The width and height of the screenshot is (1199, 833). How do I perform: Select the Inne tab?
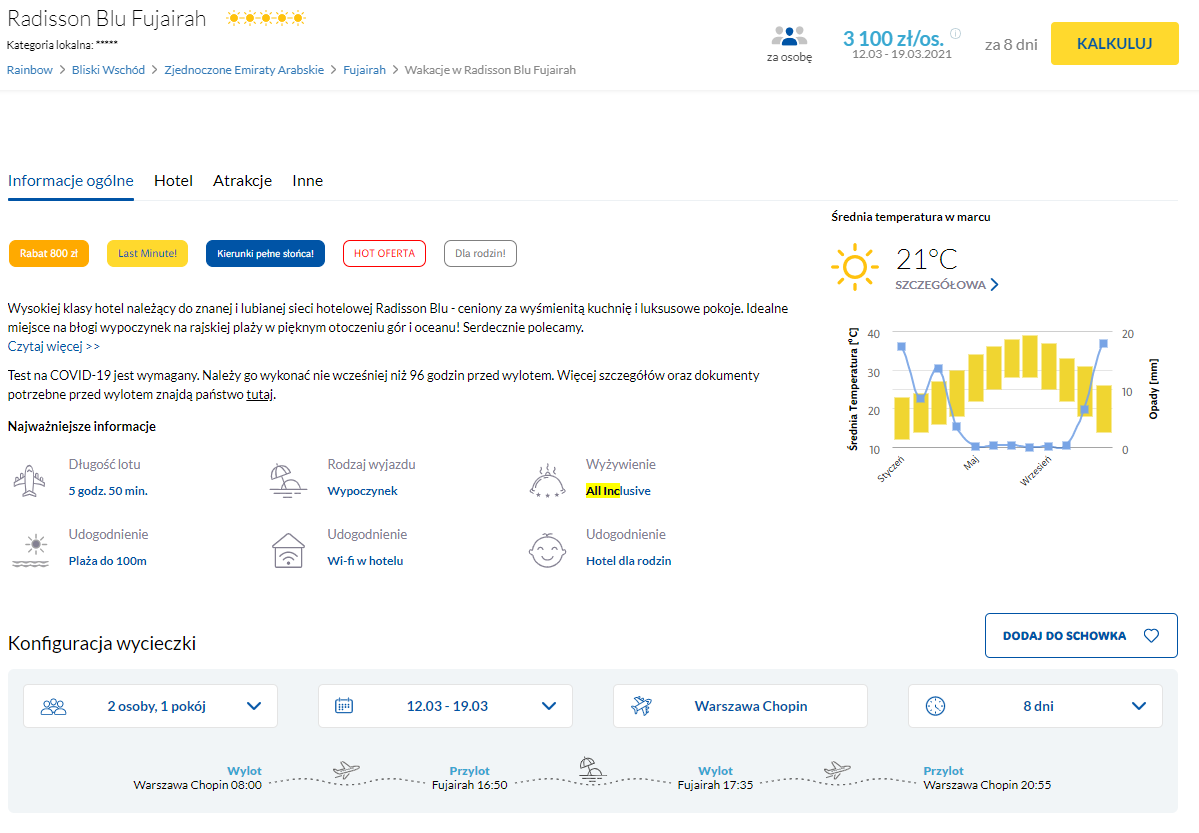(307, 181)
